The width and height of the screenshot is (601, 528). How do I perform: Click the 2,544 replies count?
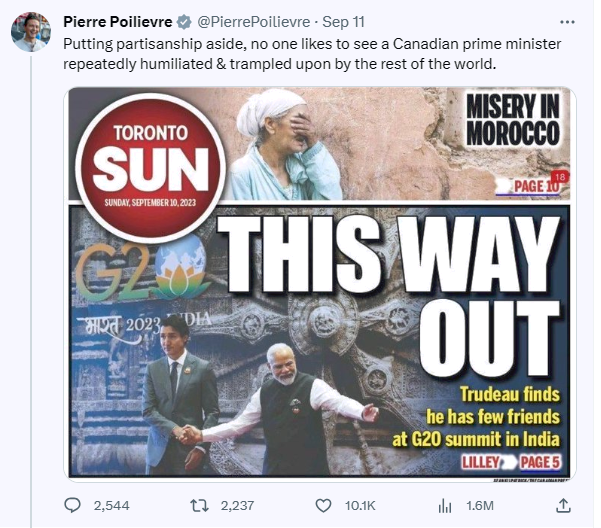point(112,506)
